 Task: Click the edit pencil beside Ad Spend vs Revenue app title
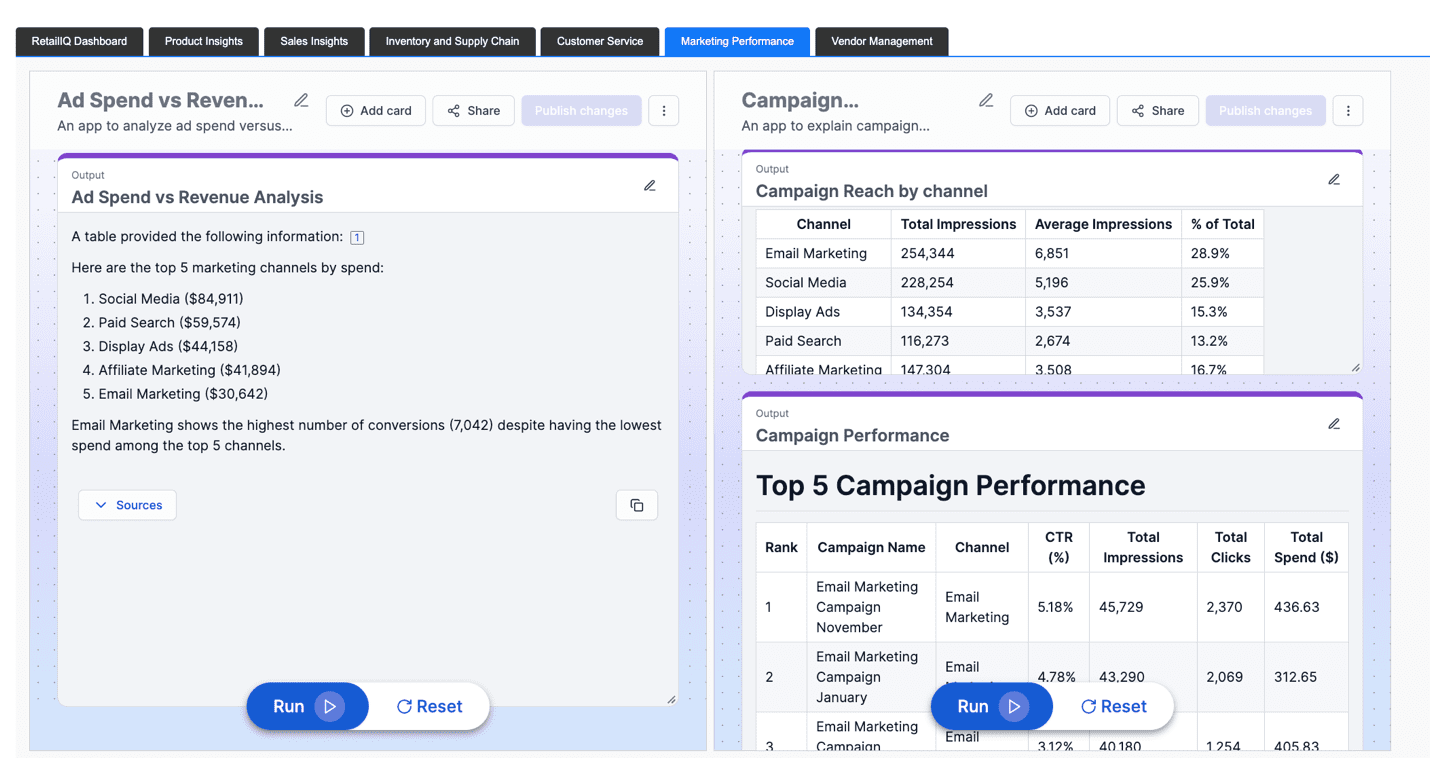(301, 100)
